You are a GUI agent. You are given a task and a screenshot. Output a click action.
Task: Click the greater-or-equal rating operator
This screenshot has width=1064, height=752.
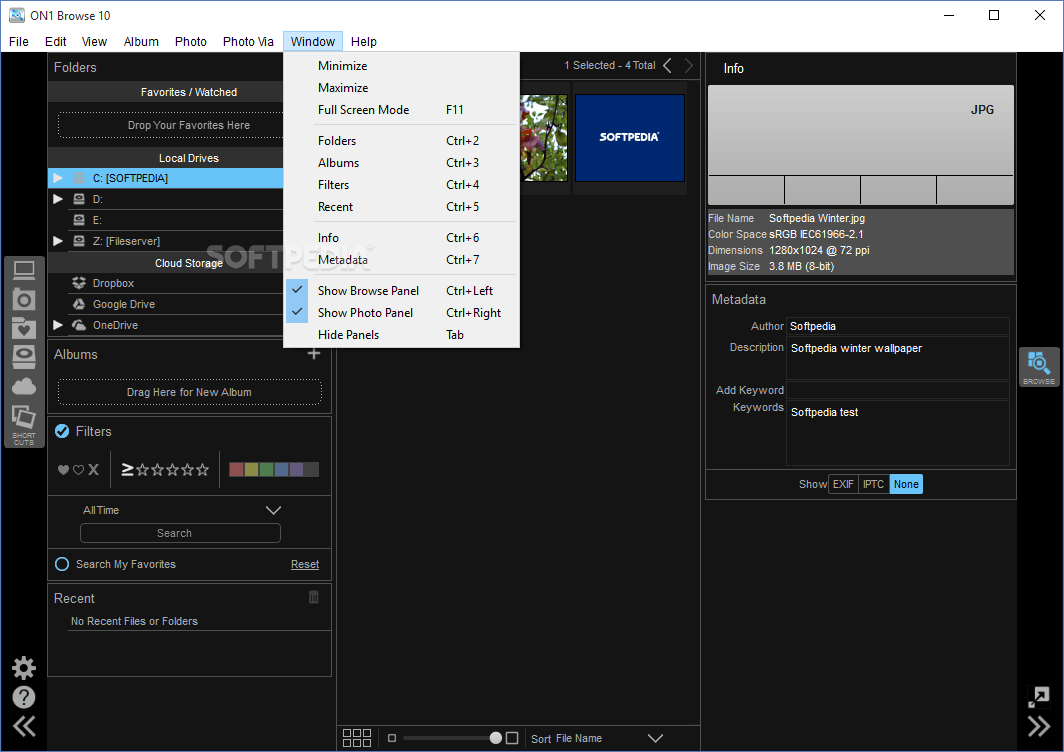(x=127, y=469)
